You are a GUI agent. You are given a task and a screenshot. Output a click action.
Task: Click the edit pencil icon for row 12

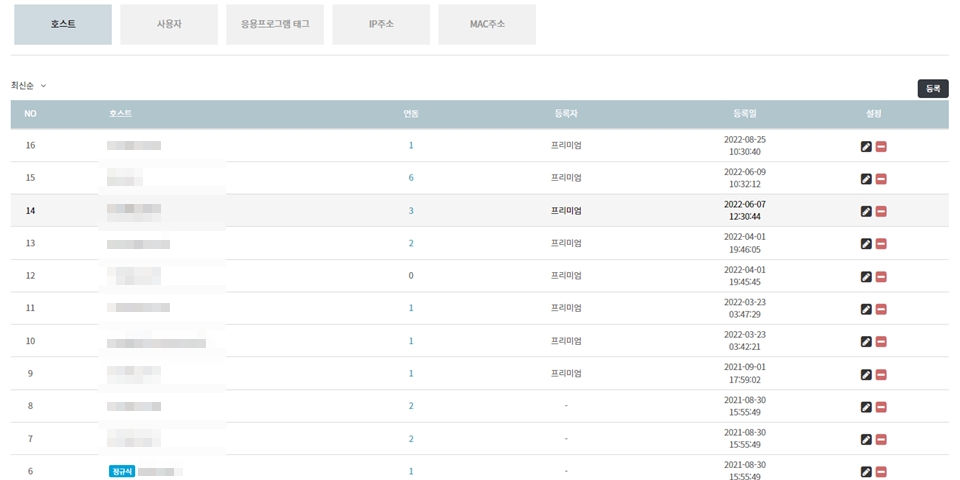866,277
